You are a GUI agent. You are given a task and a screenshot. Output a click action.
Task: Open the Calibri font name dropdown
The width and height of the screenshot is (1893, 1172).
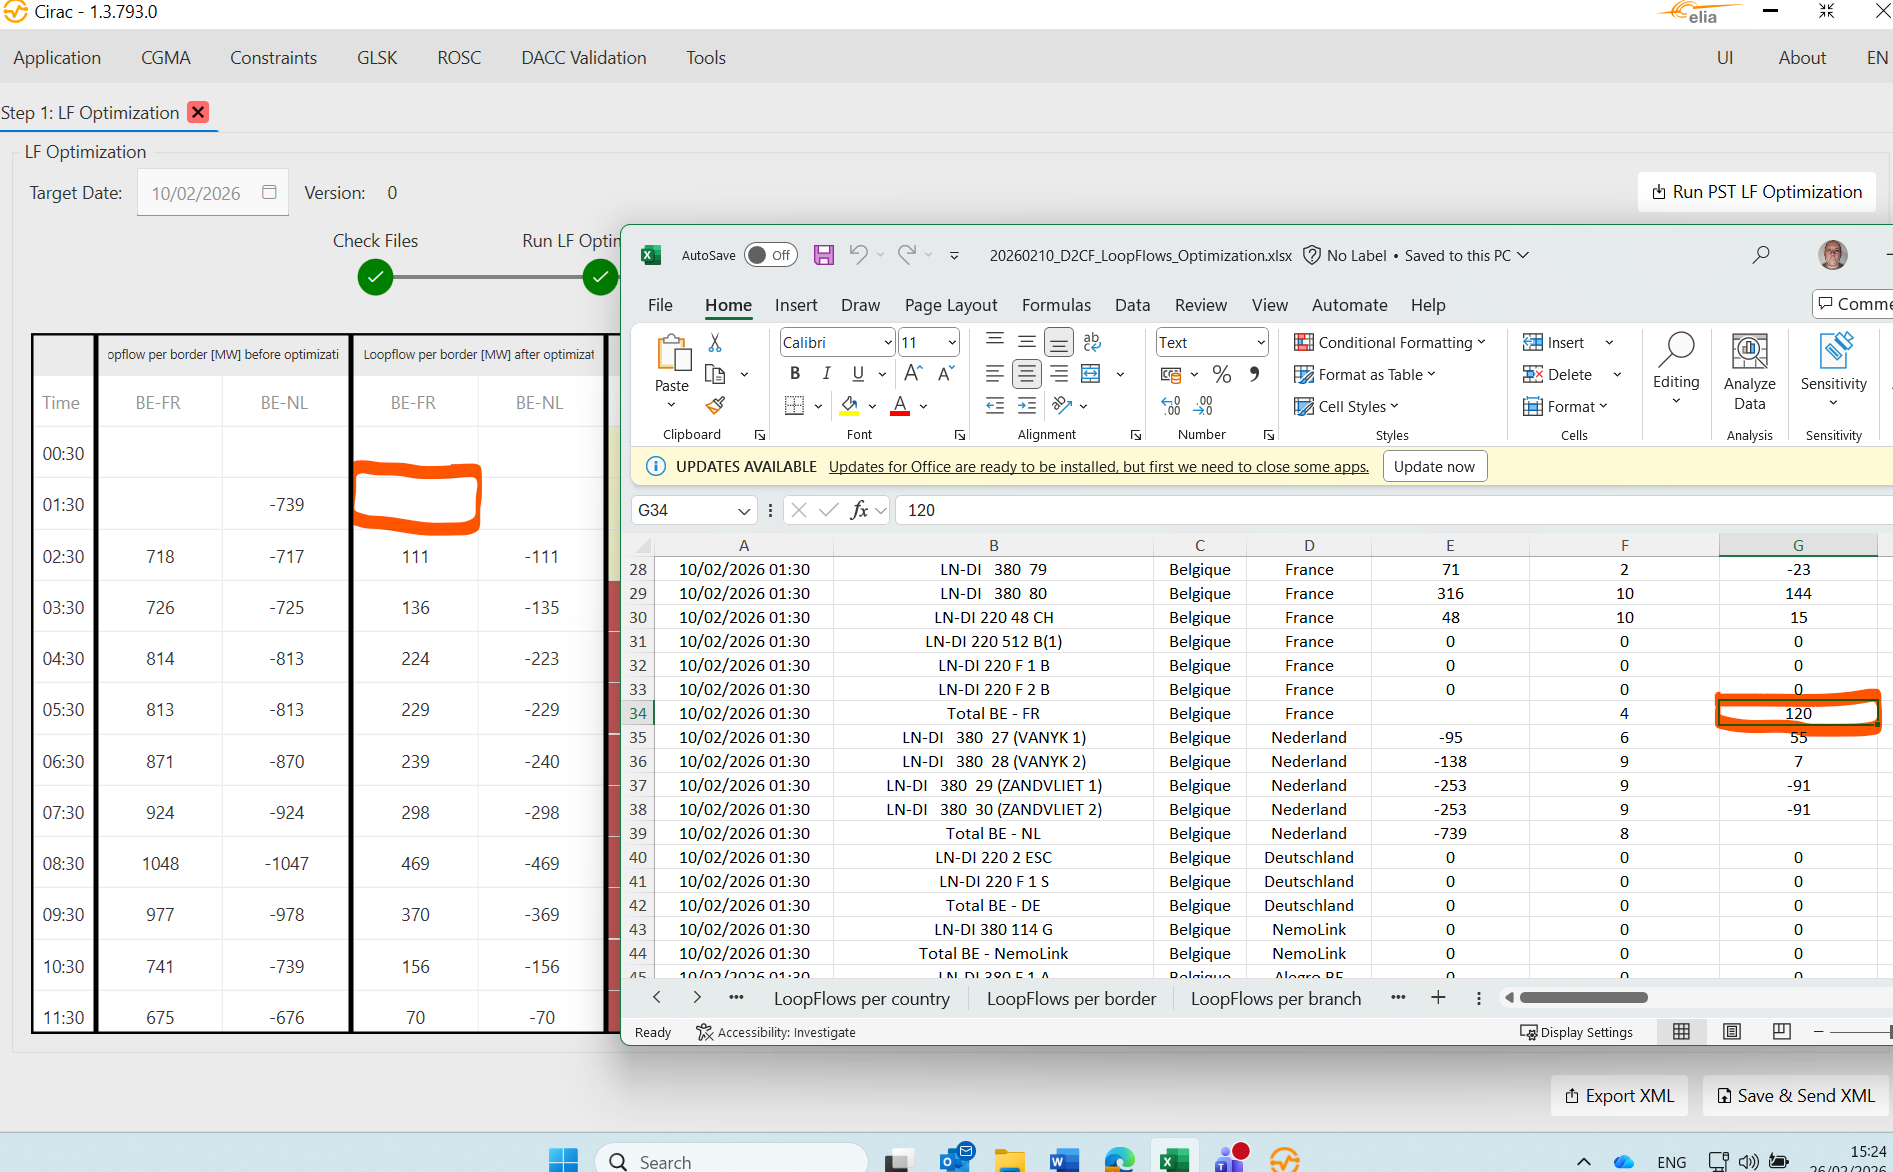pyautogui.click(x=887, y=343)
